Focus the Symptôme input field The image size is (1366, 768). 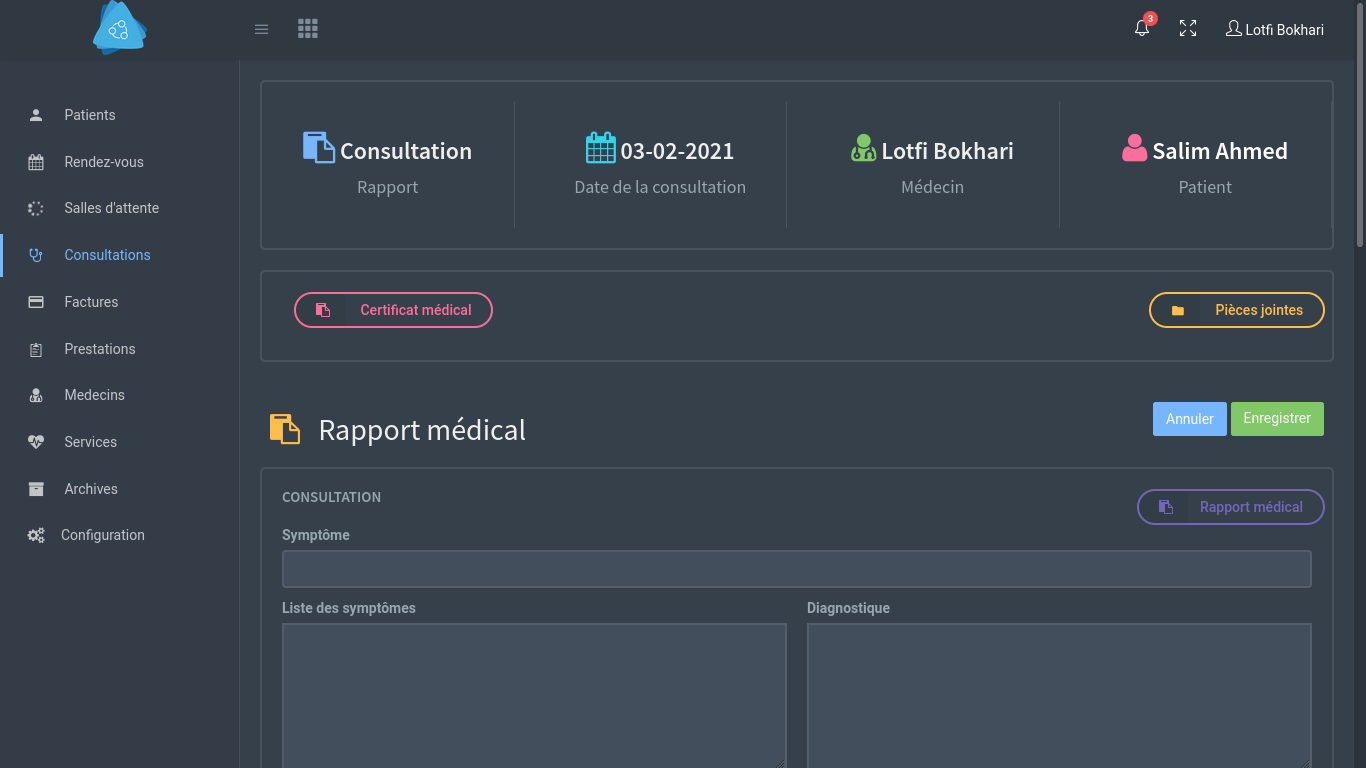click(797, 569)
